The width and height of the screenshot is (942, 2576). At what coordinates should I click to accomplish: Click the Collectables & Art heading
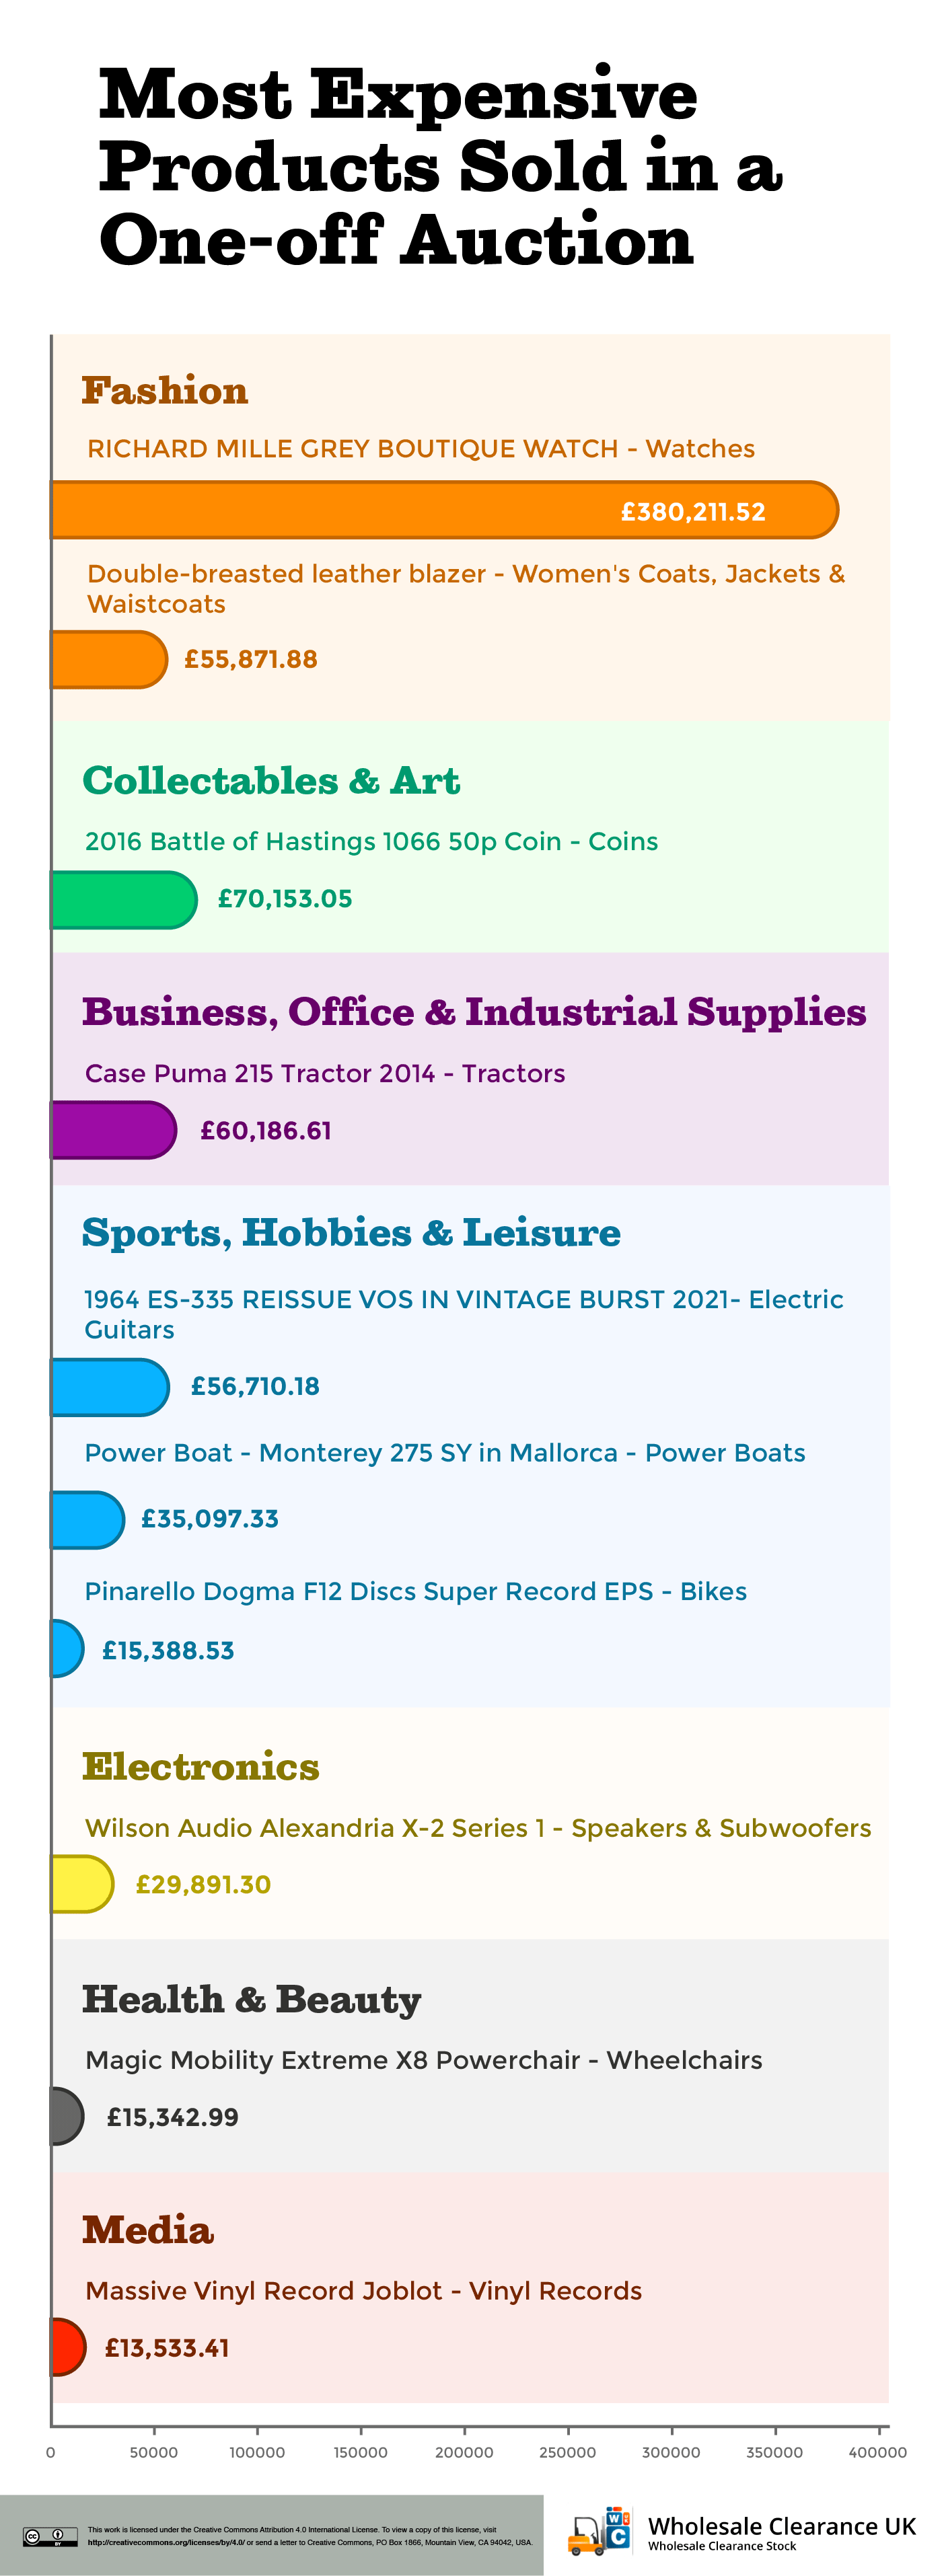(x=271, y=781)
